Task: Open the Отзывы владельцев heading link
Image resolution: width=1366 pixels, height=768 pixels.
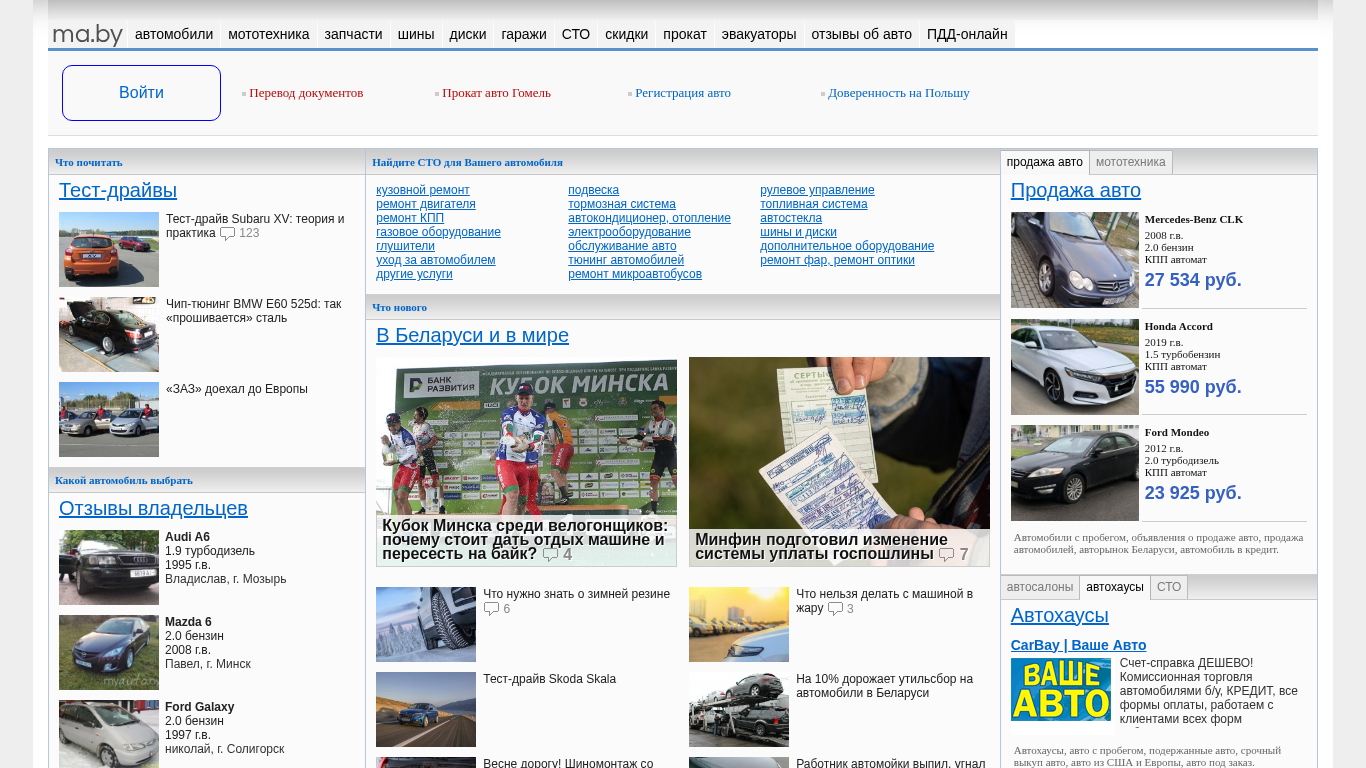Action: click(x=153, y=508)
